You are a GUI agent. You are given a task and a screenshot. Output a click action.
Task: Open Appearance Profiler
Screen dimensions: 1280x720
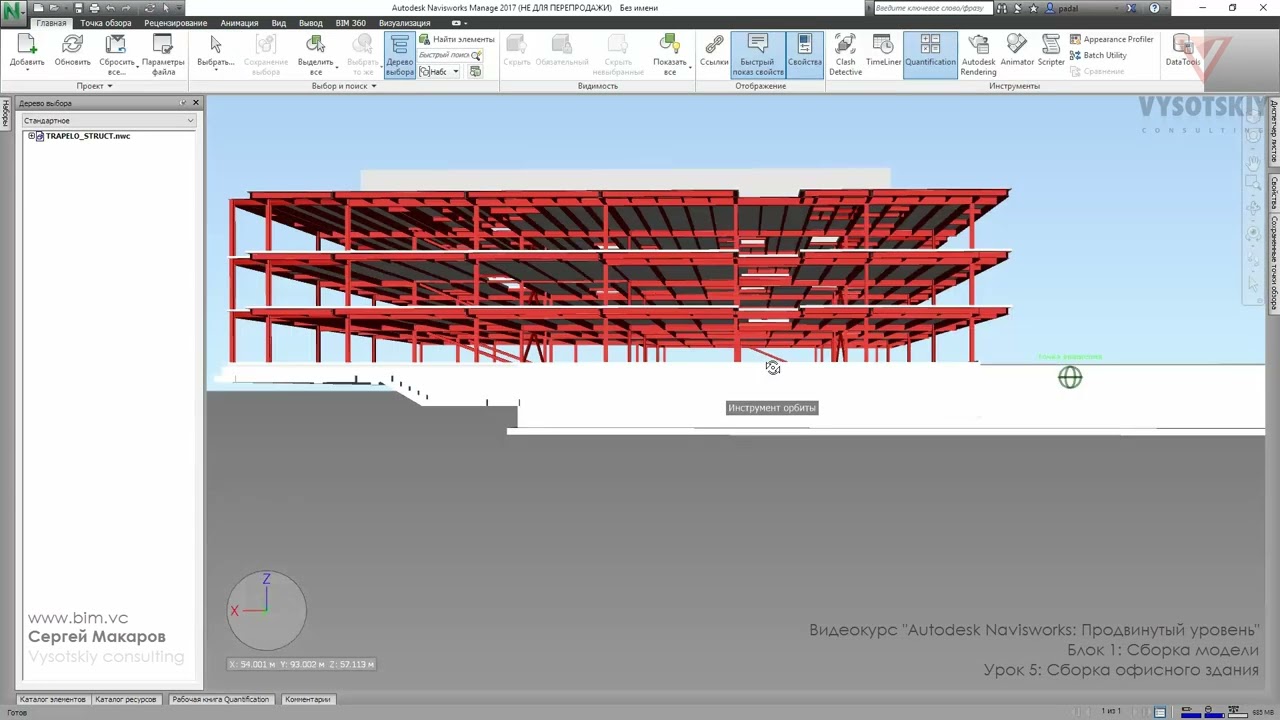click(1111, 39)
